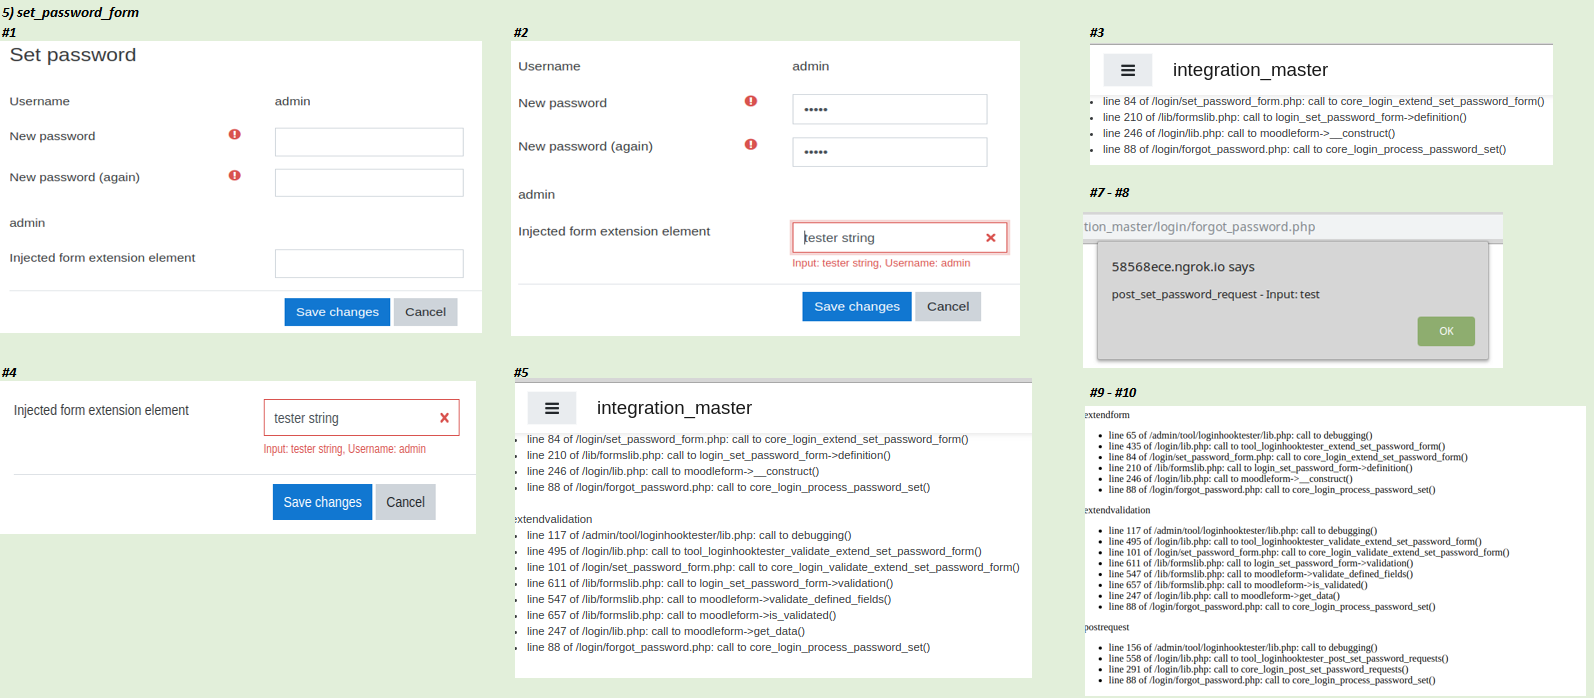
Task: Click 'line 611 of /lib/formslib.php' in panel #5
Action: (x=710, y=583)
